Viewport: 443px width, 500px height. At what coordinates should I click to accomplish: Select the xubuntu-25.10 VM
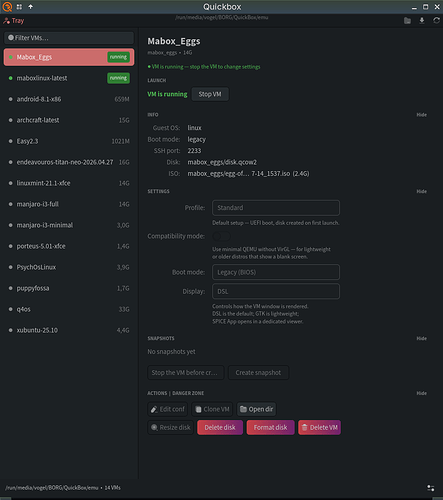tap(69, 330)
